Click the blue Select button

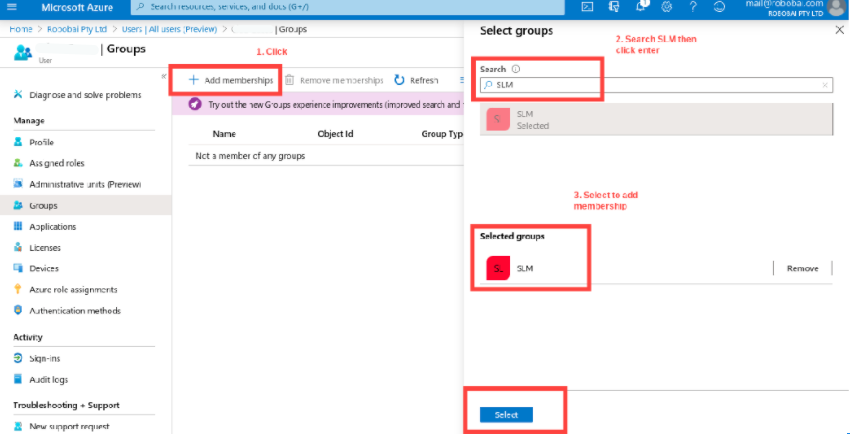tap(506, 415)
